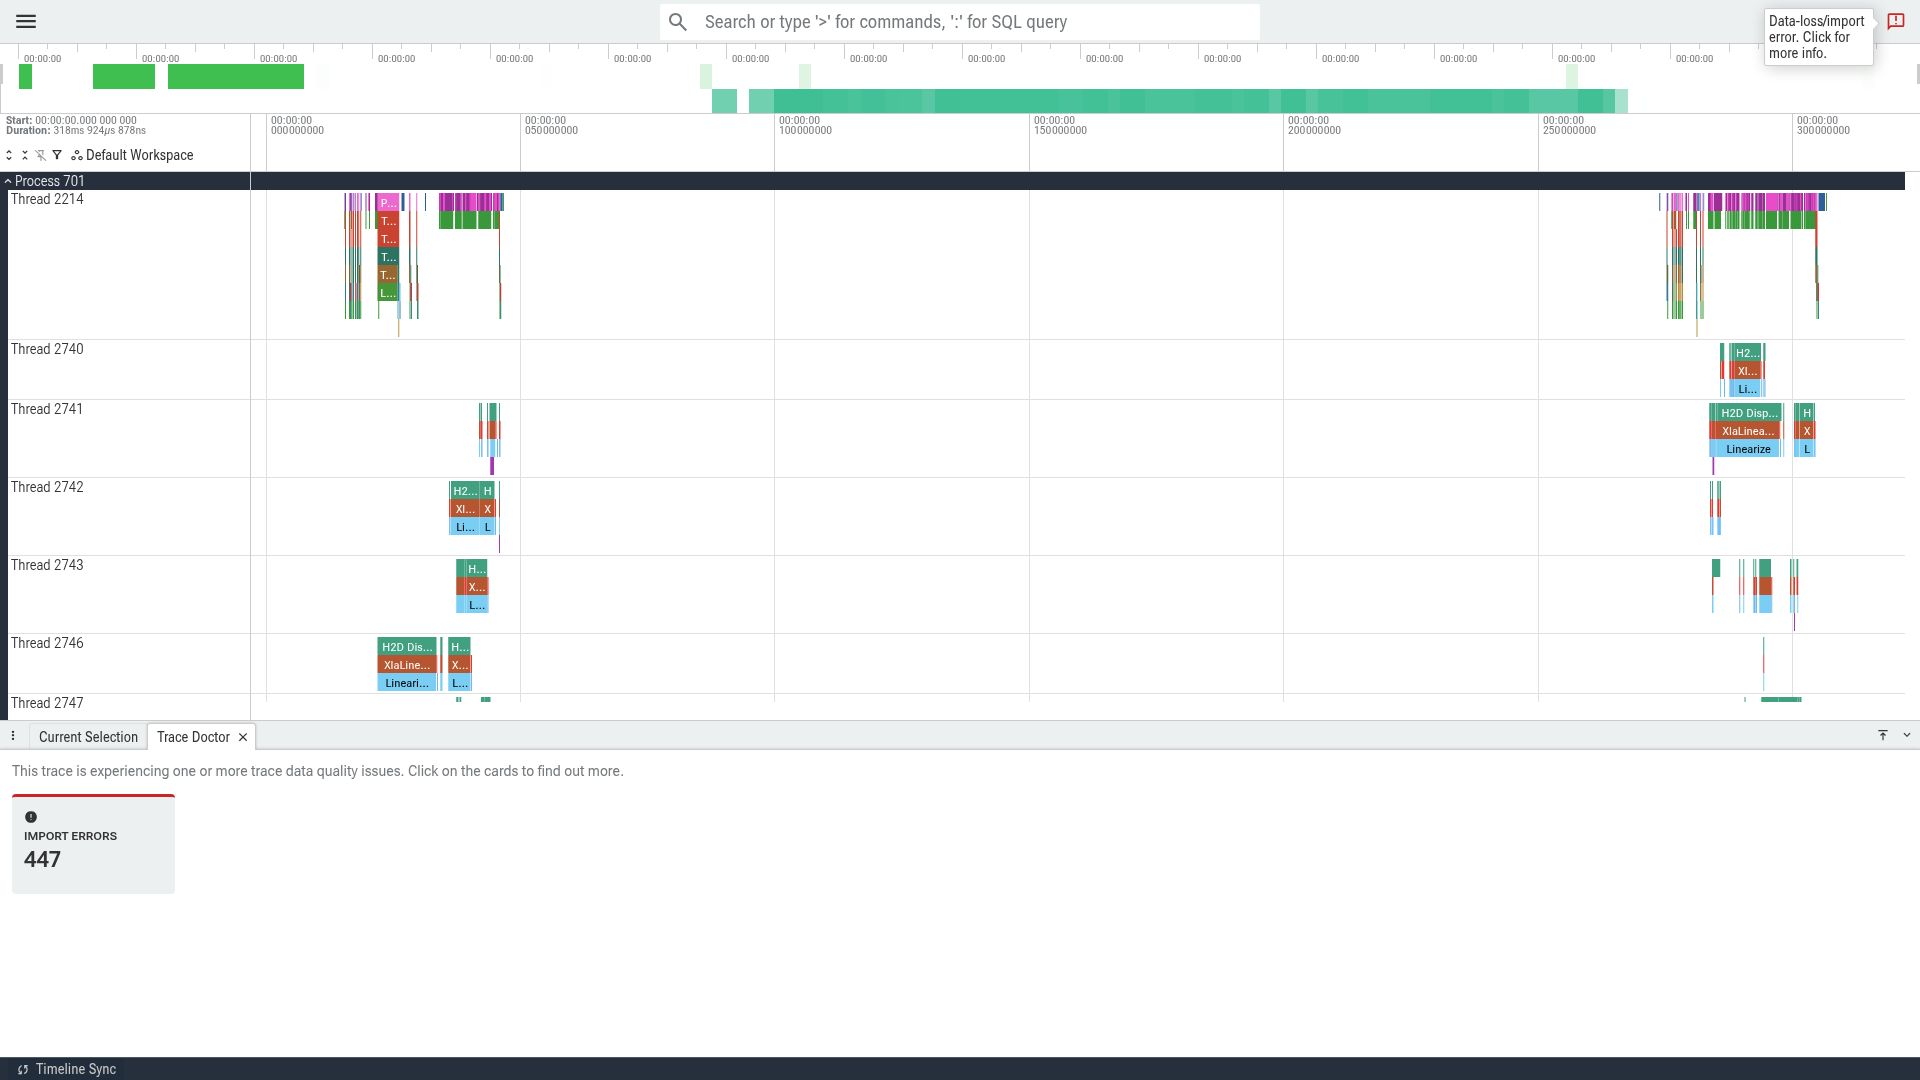This screenshot has height=1080, width=1920.
Task: Select the H2D Disp... slice in Thread 2741
Action: coord(1748,413)
